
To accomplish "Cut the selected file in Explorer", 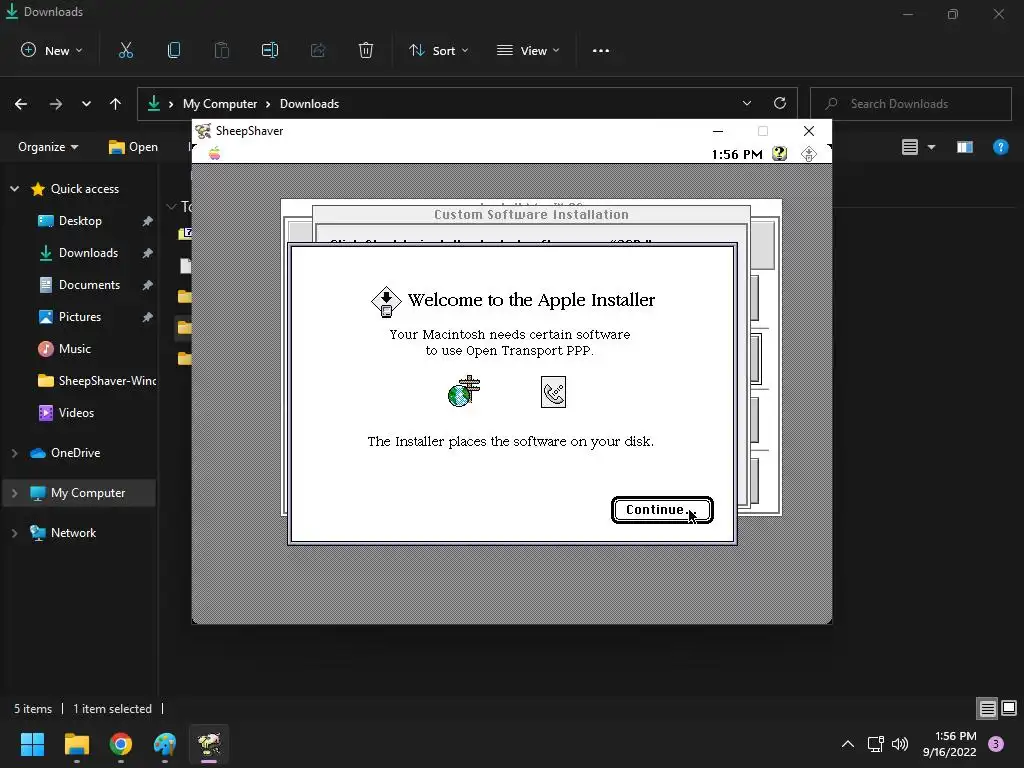I will click(125, 50).
